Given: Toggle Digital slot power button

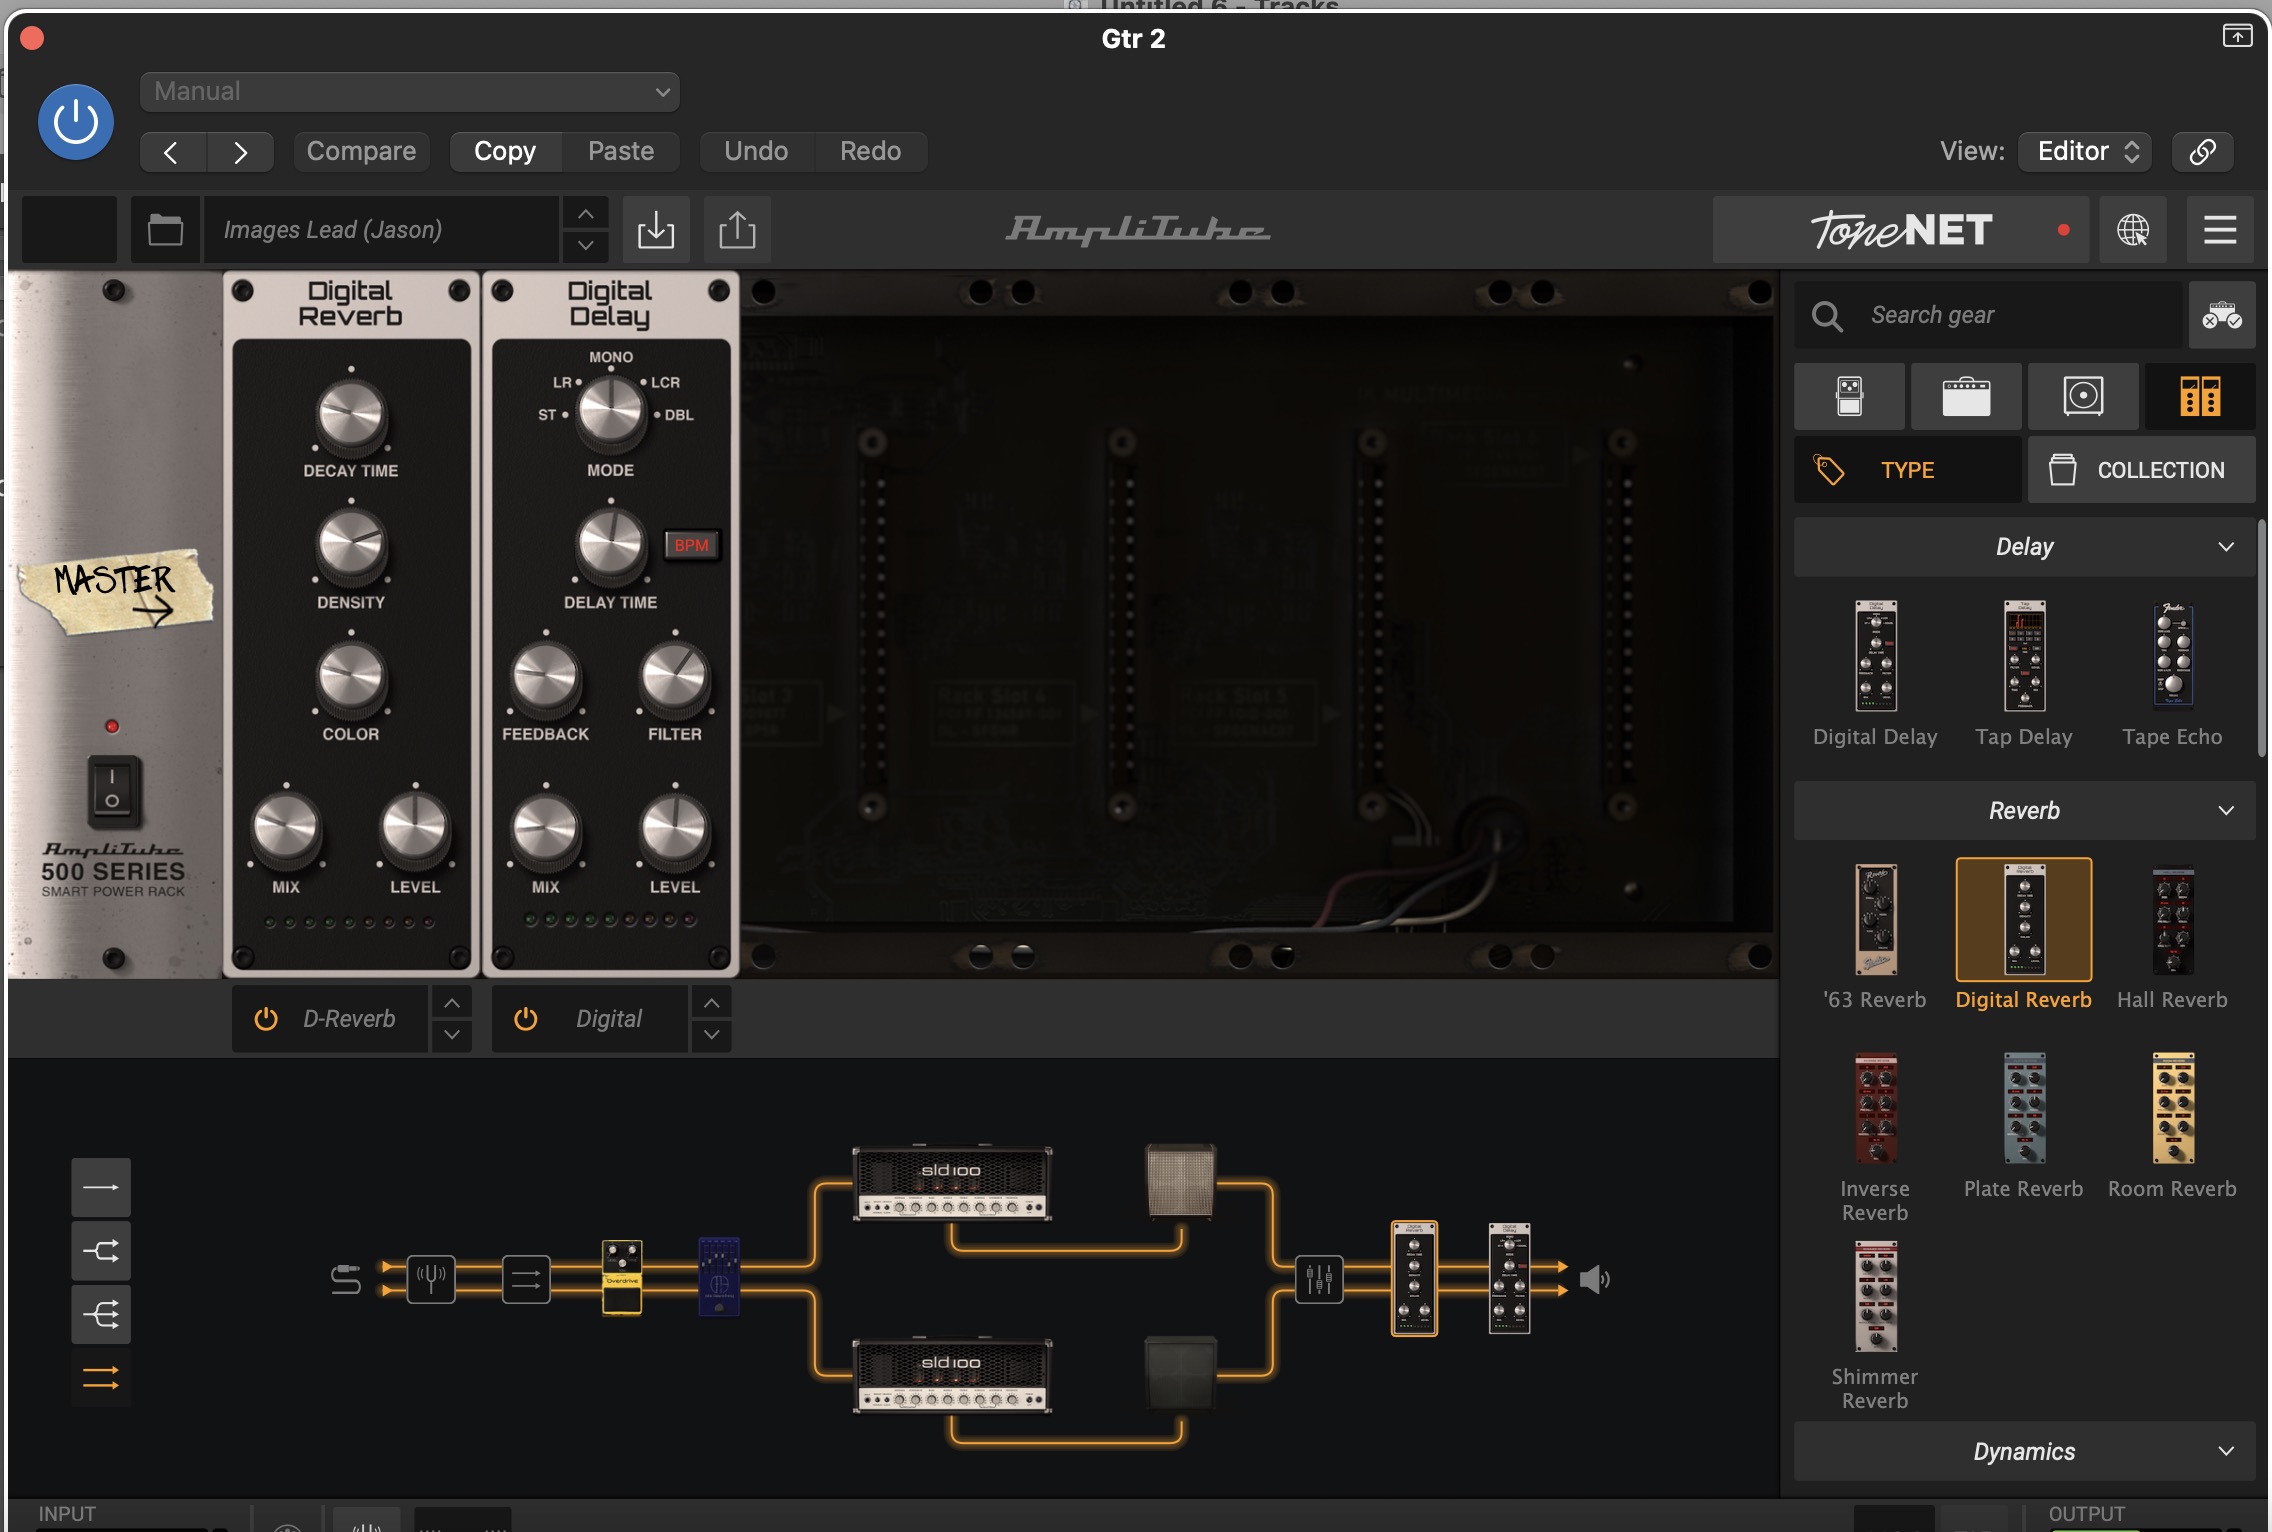Looking at the screenshot, I should [x=526, y=1019].
